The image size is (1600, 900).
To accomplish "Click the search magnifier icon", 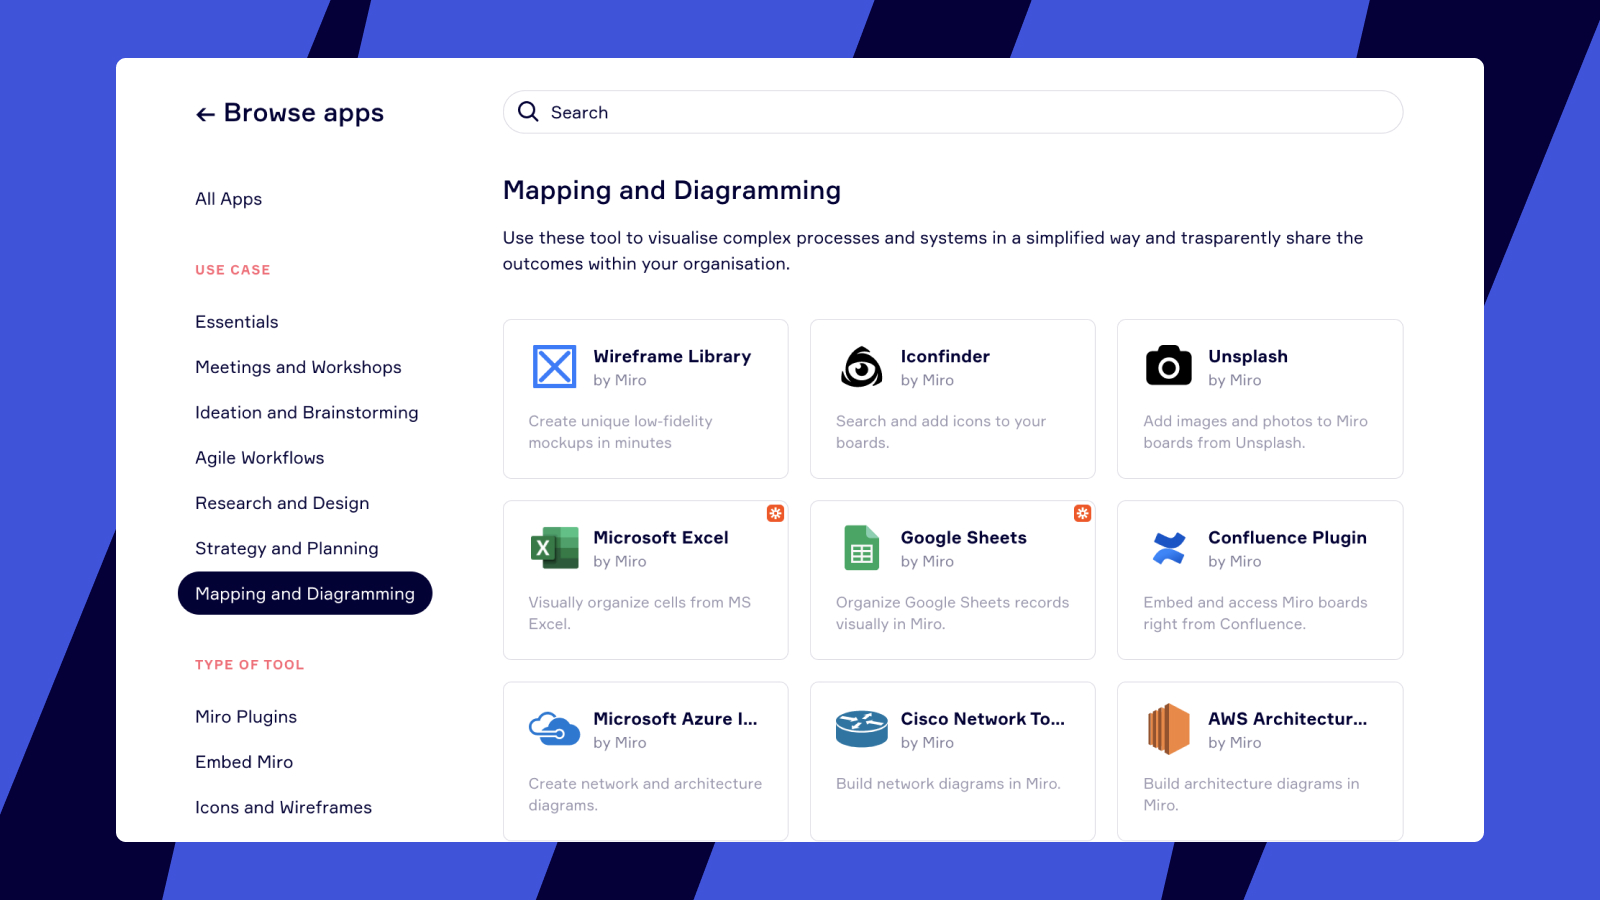I will (528, 112).
